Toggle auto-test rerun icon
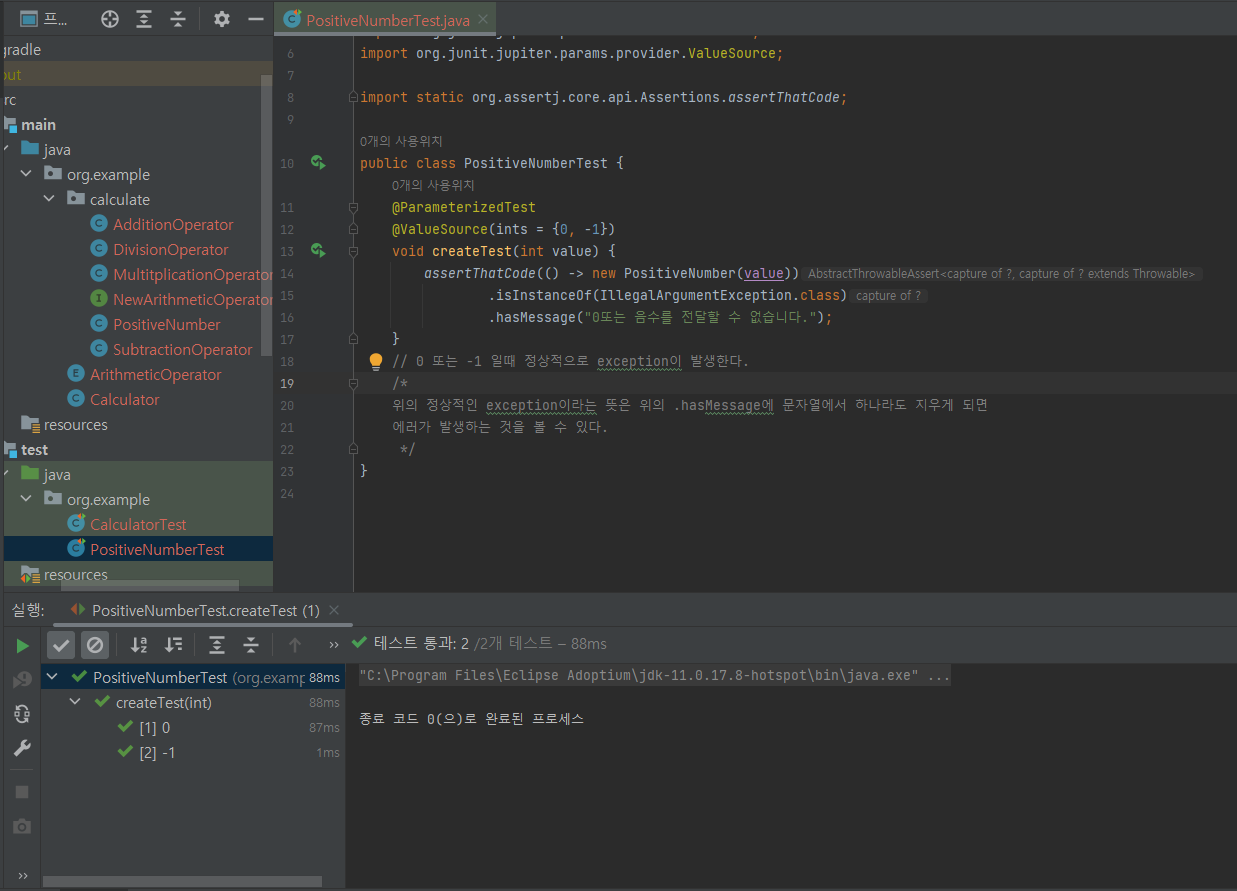The width and height of the screenshot is (1237, 891). [x=22, y=714]
